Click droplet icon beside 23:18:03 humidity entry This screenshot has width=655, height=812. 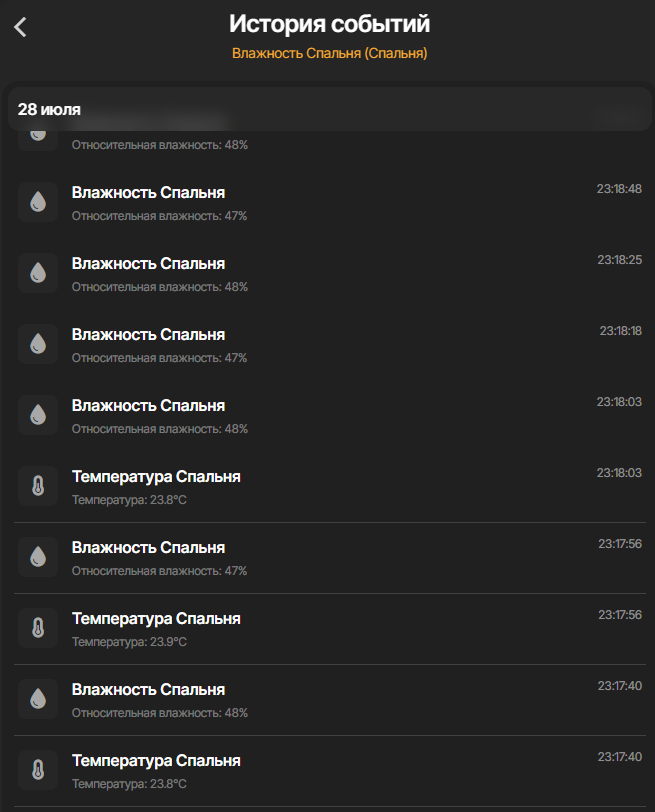38,415
